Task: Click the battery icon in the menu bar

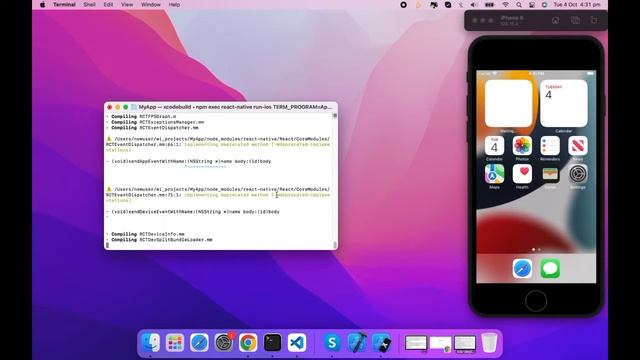Action: tap(489, 5)
